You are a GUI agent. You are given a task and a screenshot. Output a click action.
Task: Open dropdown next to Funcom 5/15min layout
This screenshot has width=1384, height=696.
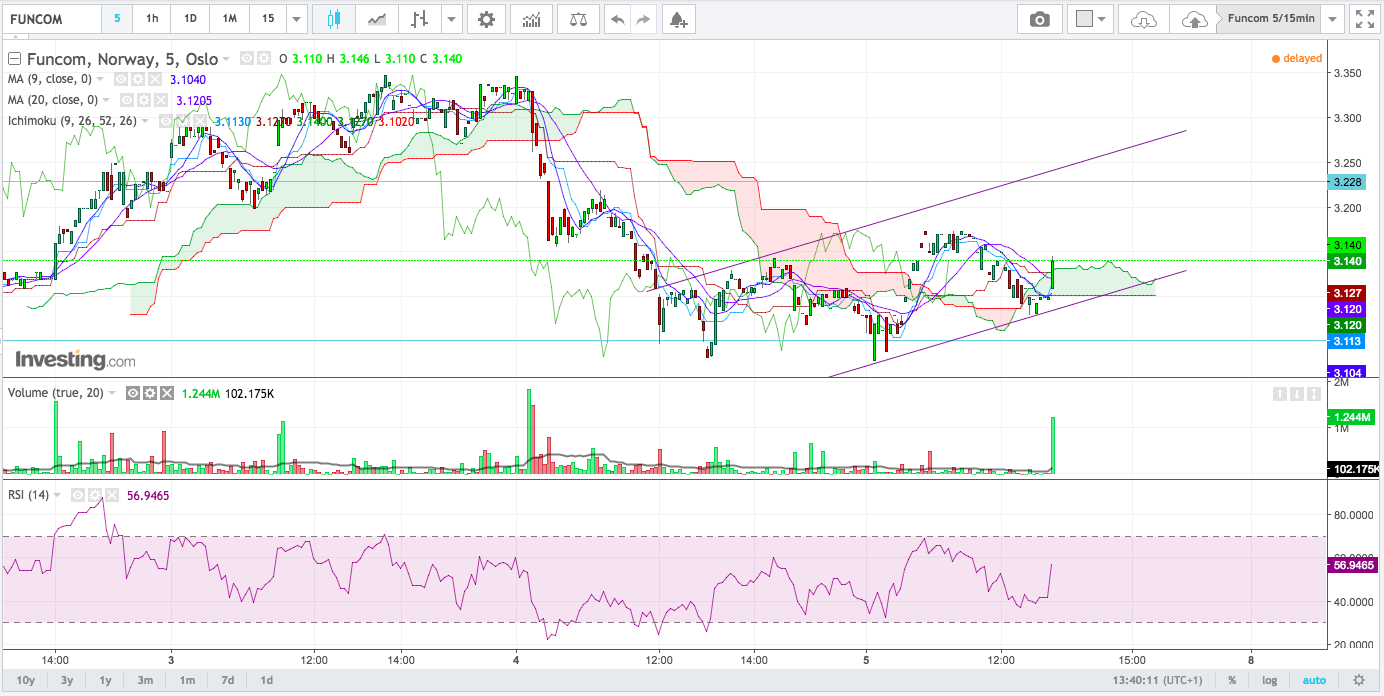click(x=1332, y=19)
